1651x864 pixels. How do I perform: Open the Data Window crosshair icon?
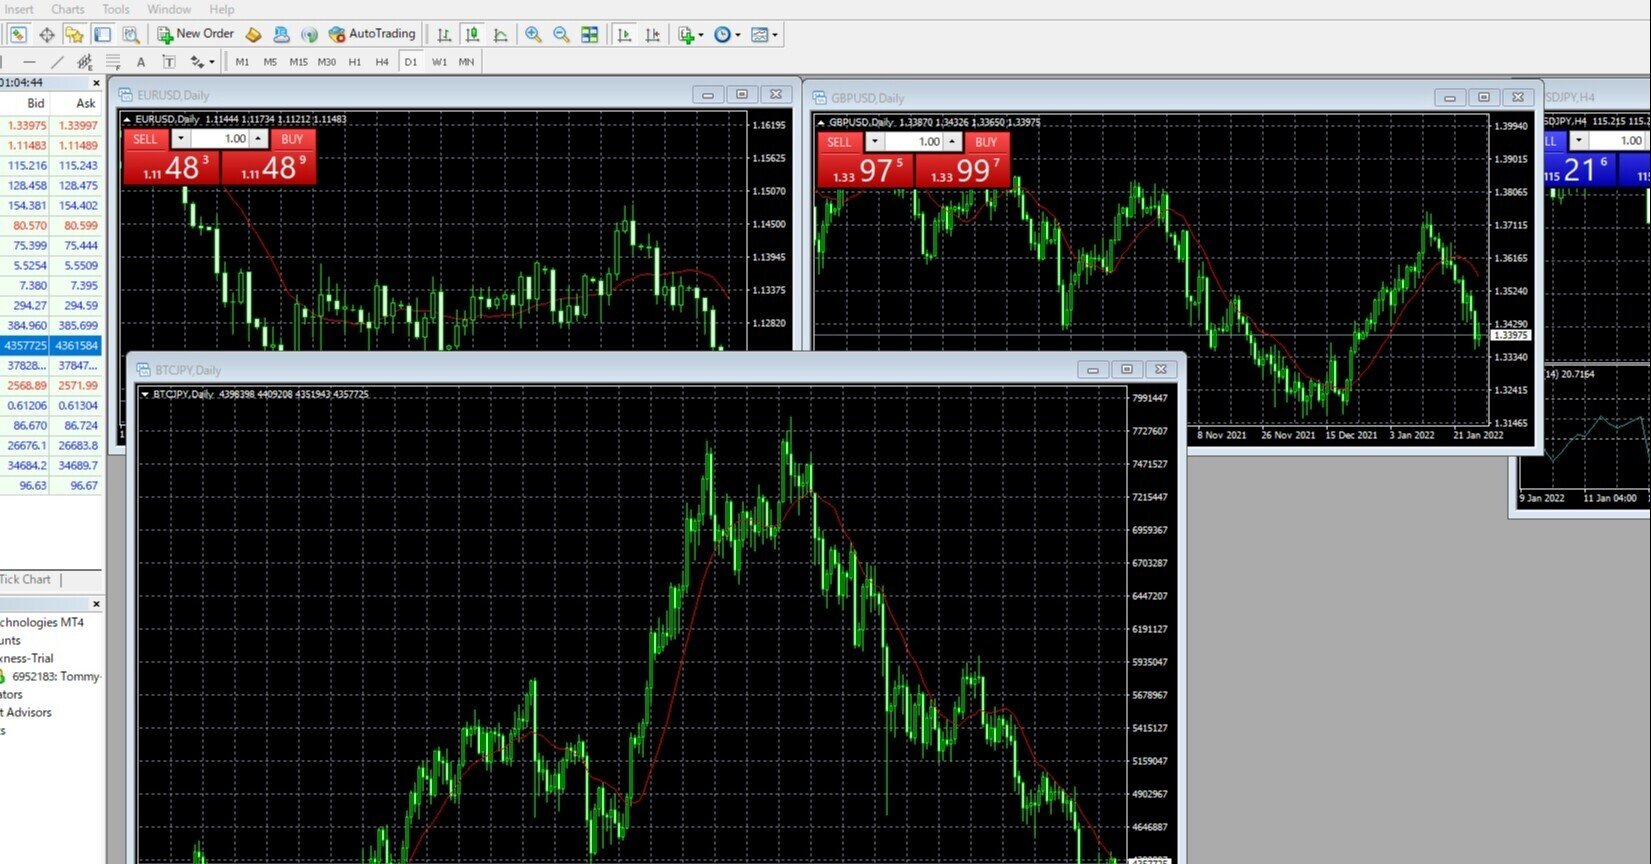coord(46,35)
